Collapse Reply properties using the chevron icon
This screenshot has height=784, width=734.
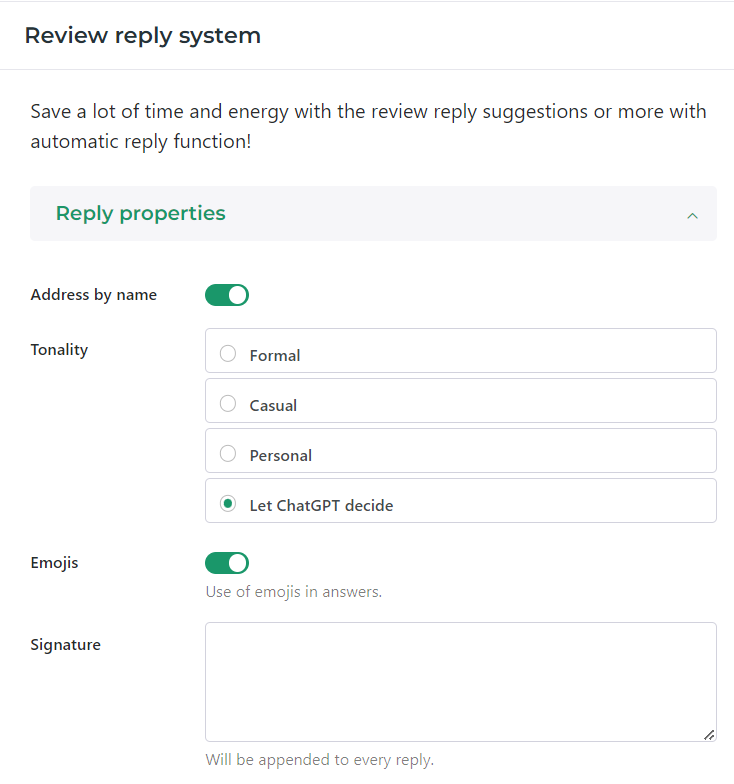692,215
